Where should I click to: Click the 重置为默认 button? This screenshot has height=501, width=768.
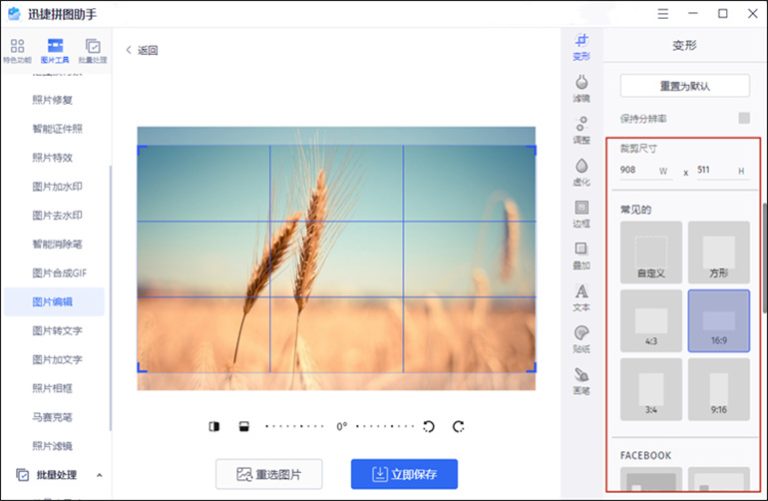pos(684,86)
